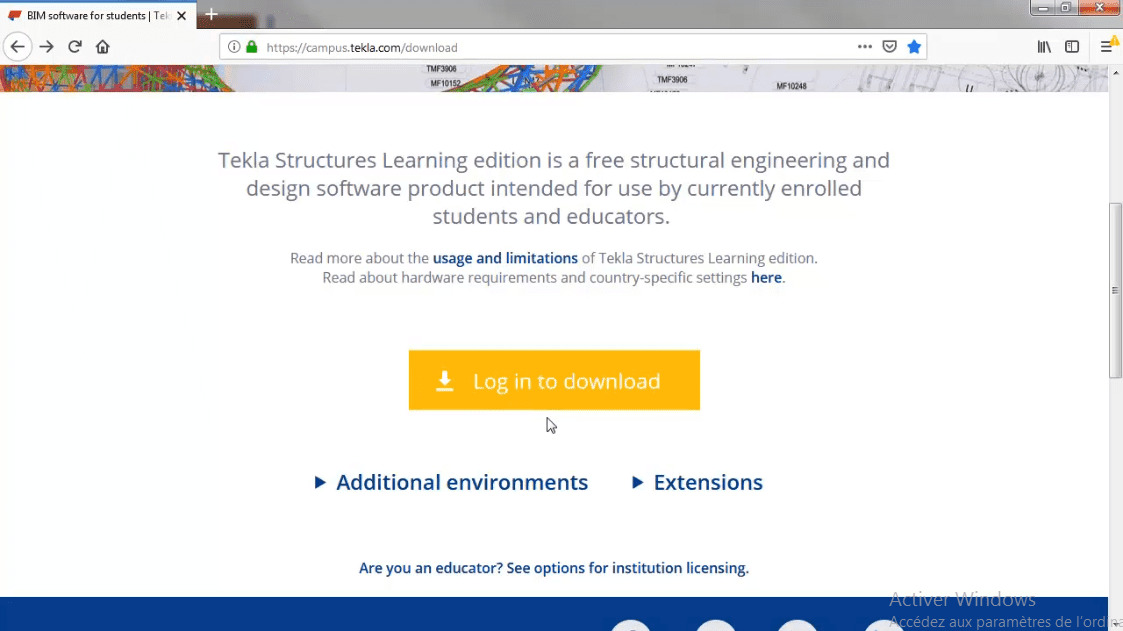Reload the Tekla download page
1123x631 pixels.
point(74,47)
